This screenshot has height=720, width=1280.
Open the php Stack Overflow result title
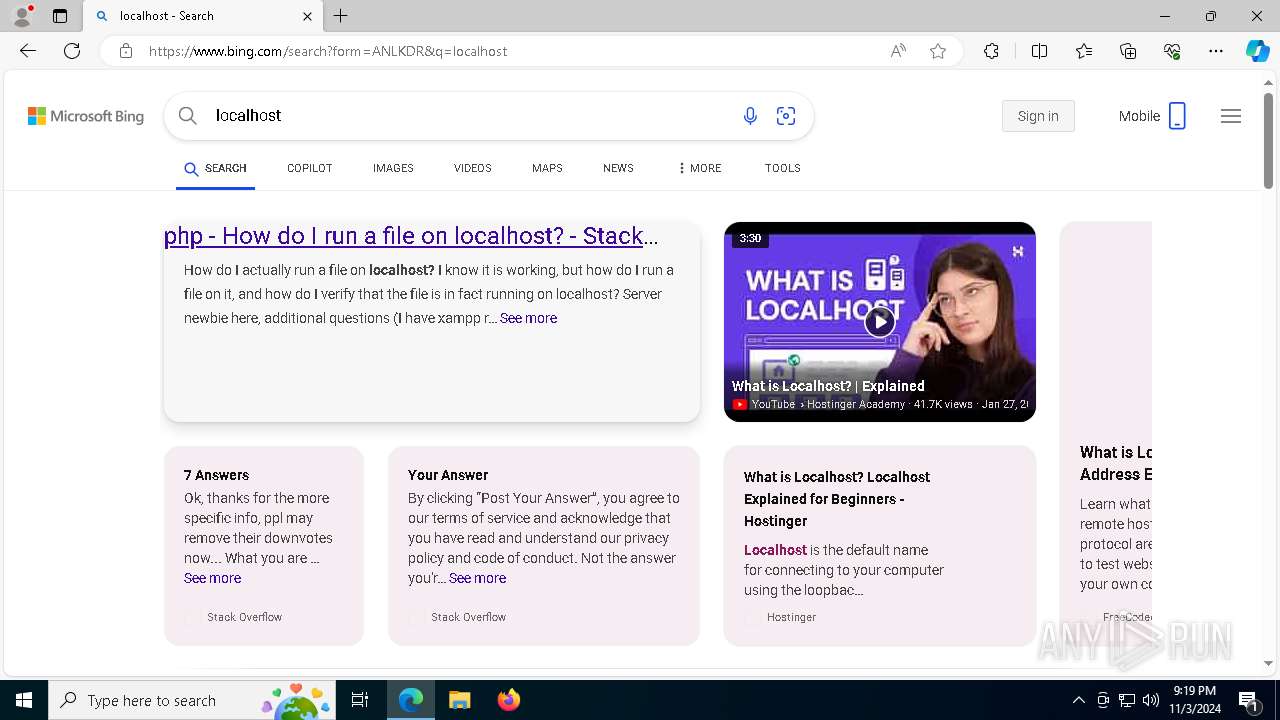pos(411,236)
